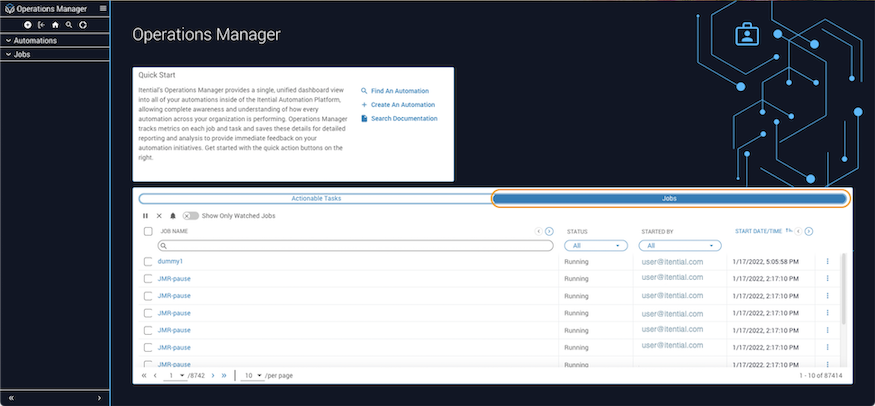
Task: Click the bell watch icon above job list
Action: (172, 215)
